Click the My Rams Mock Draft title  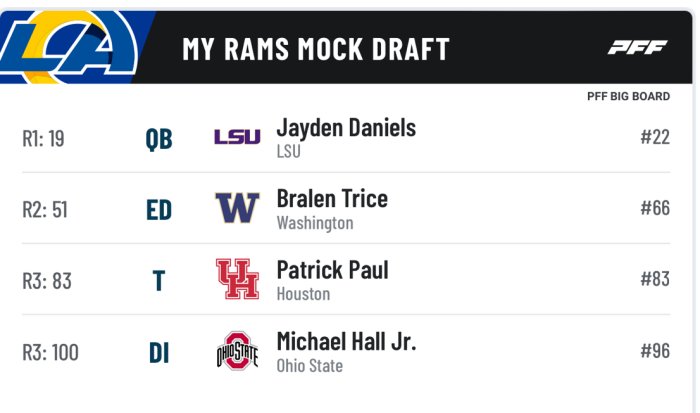tap(316, 49)
